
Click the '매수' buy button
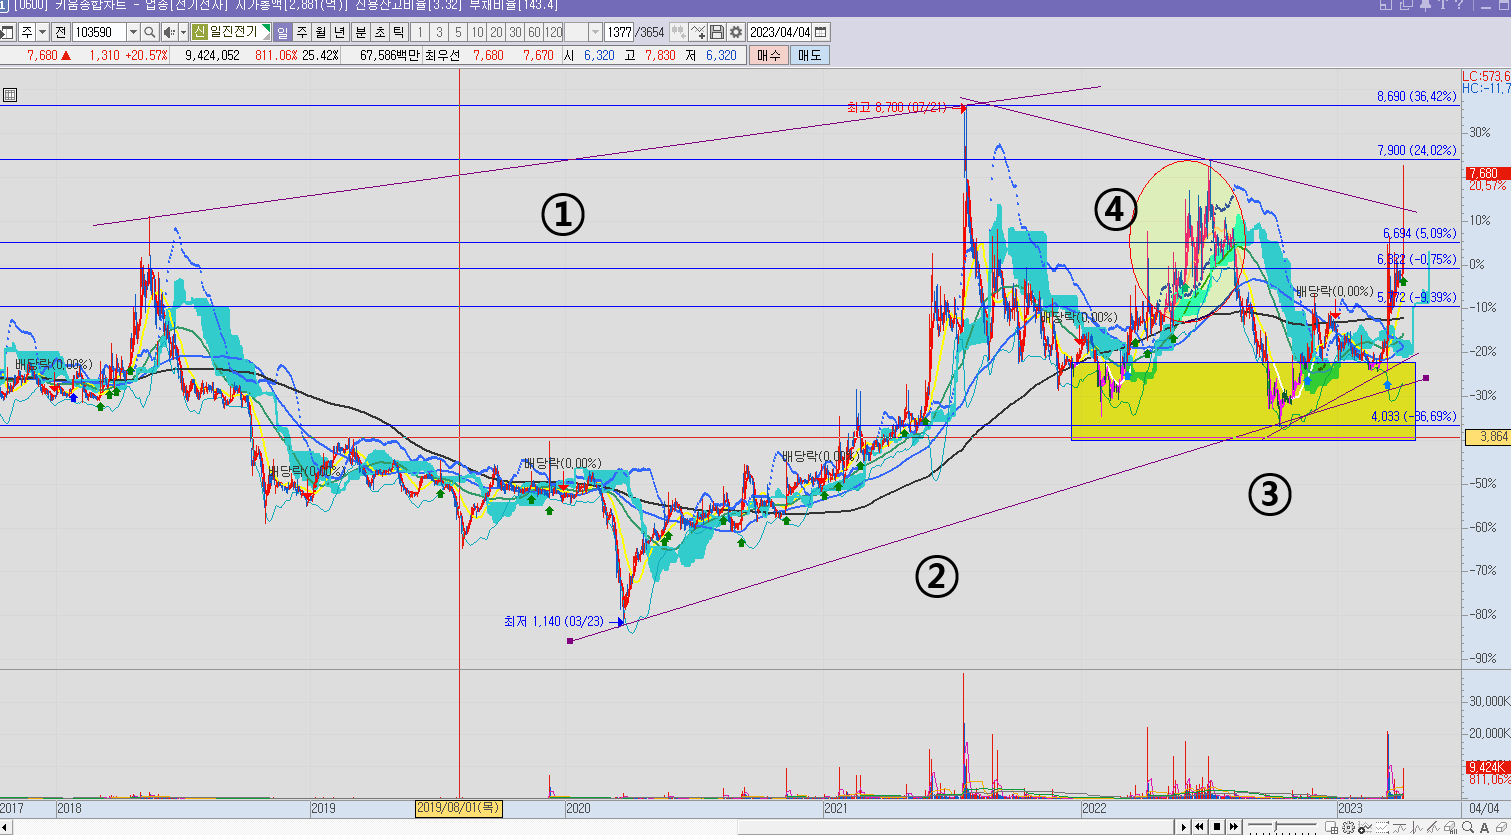click(x=768, y=55)
